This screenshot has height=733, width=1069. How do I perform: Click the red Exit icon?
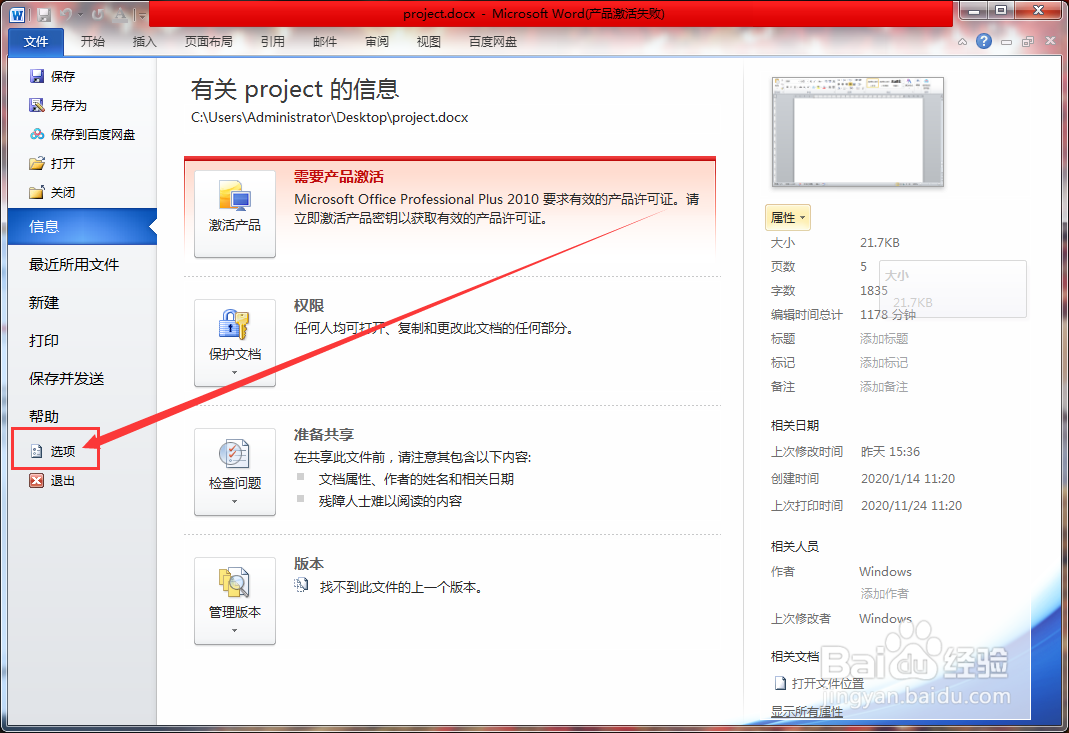(37, 481)
